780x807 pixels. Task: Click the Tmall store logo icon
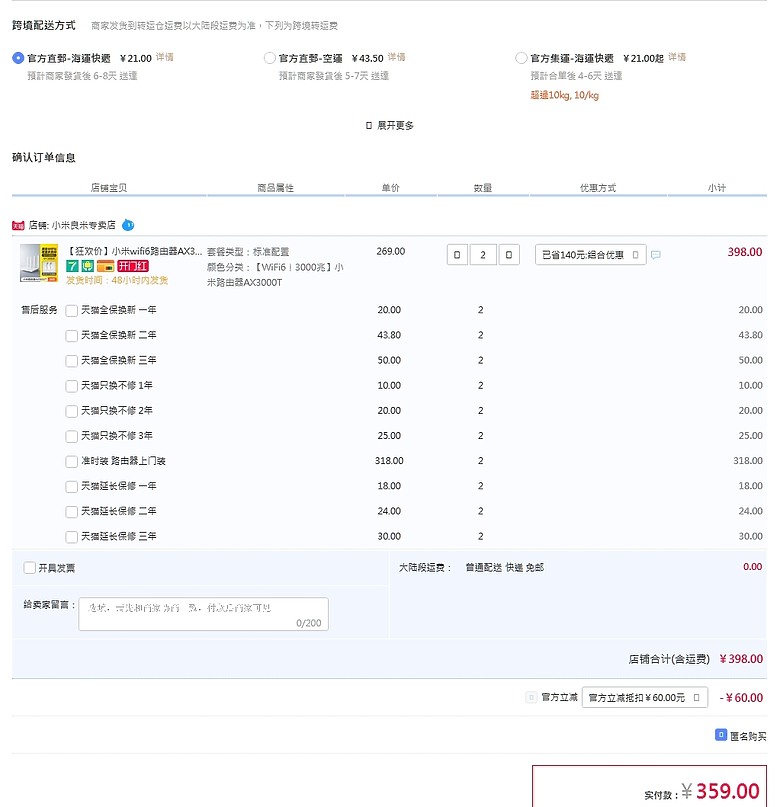click(x=18, y=225)
